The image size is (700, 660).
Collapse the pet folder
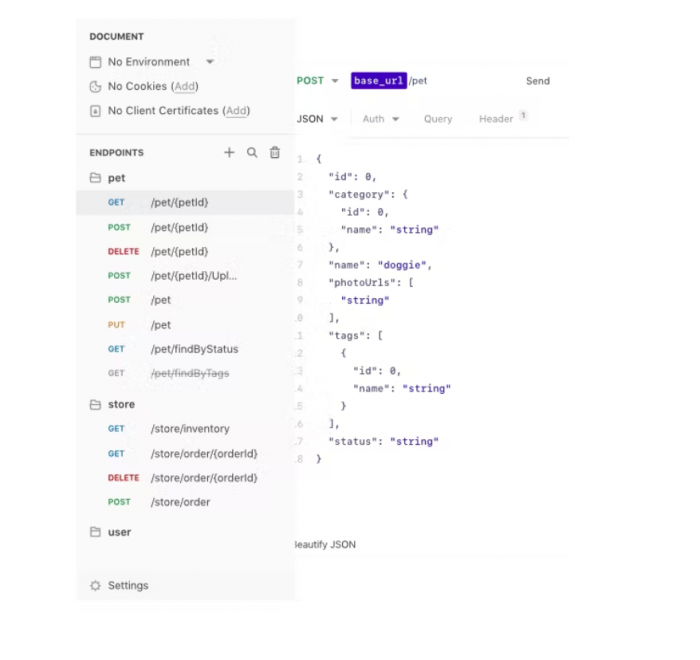(x=107, y=178)
